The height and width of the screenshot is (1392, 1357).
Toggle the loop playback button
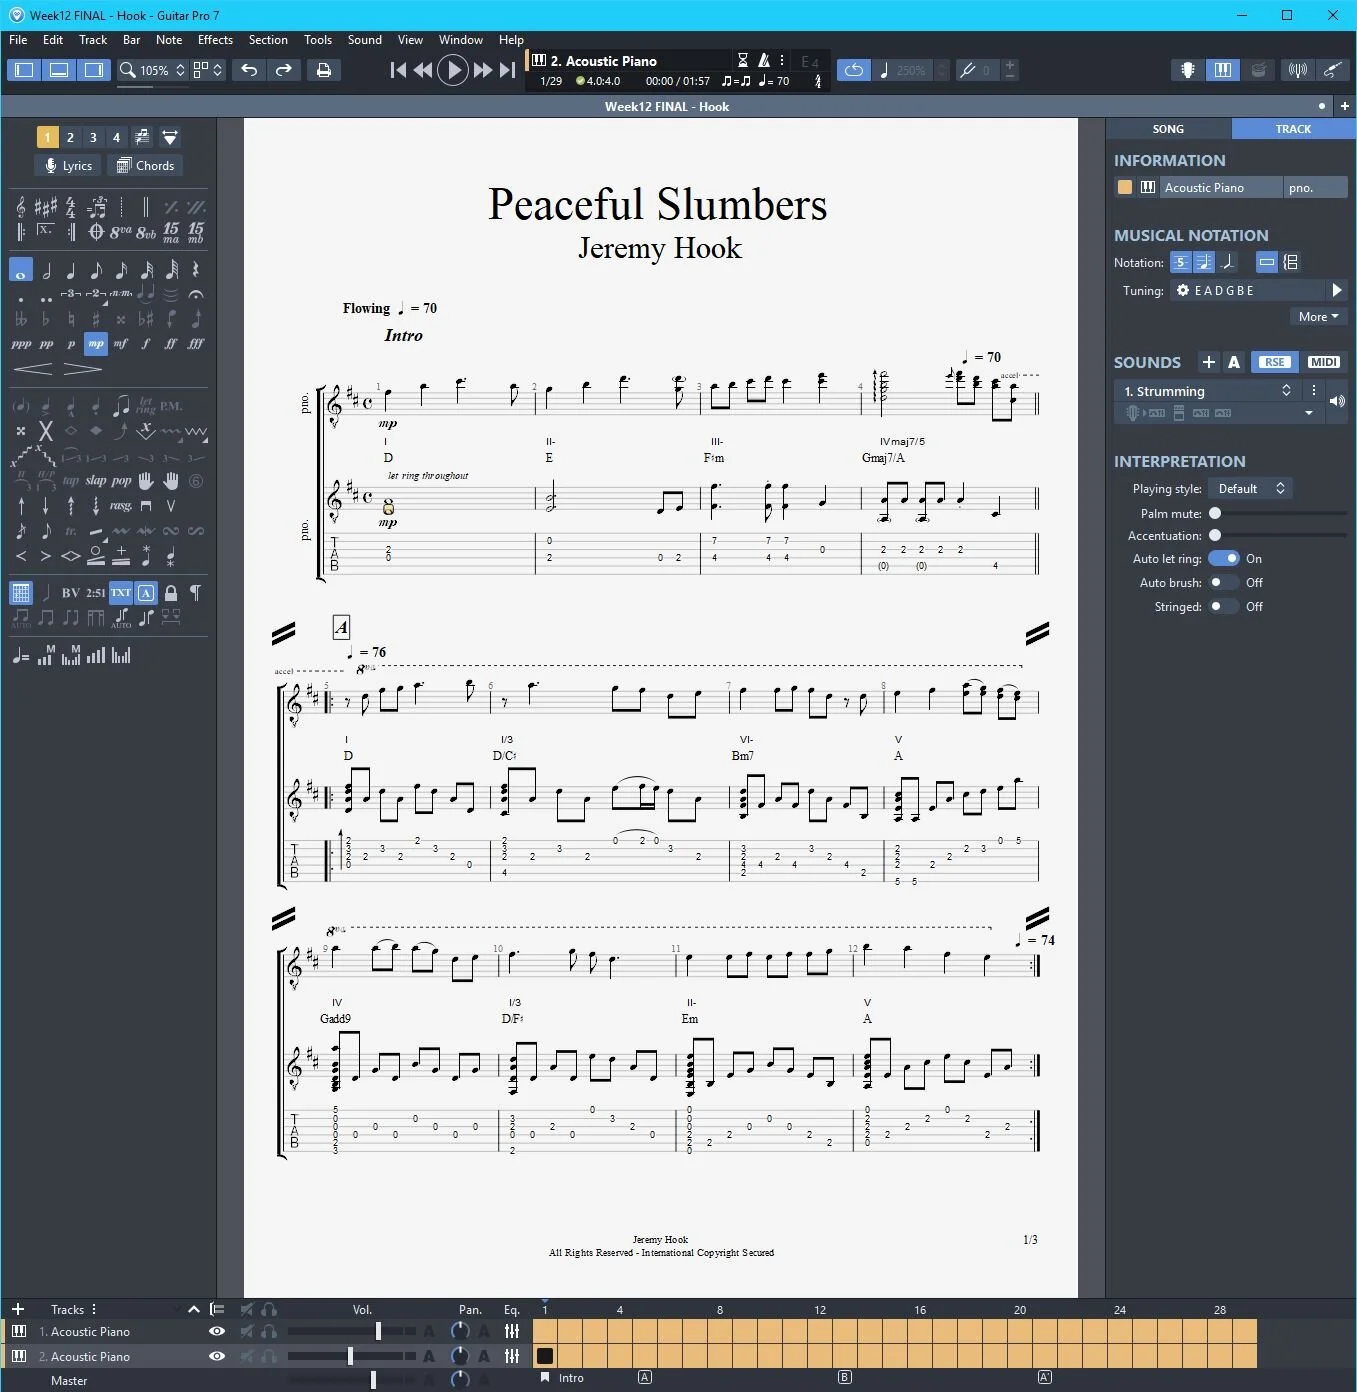(x=854, y=70)
